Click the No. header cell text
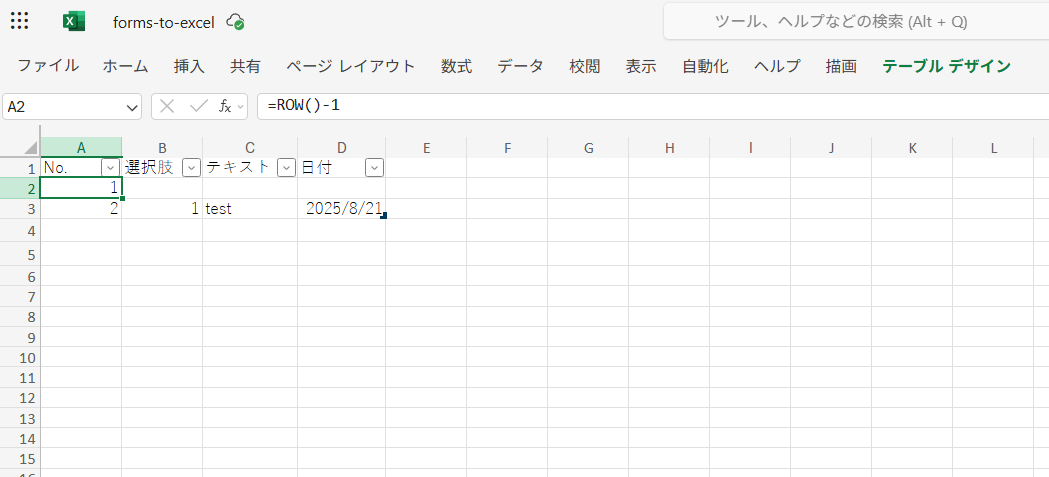This screenshot has height=477, width=1049. coord(56,168)
